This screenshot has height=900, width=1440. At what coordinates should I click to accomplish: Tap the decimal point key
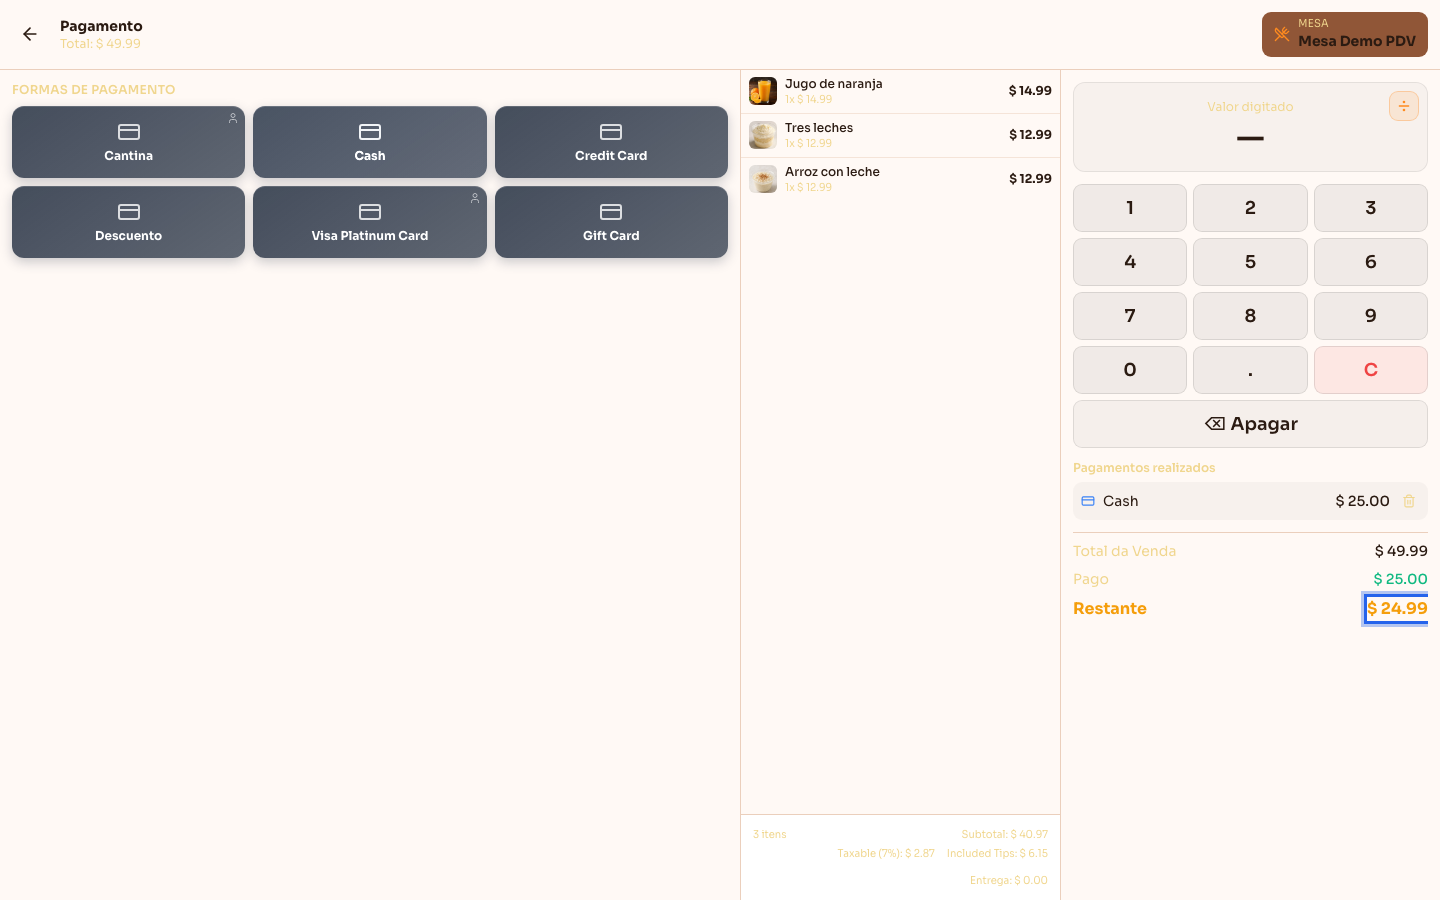pyautogui.click(x=1250, y=370)
